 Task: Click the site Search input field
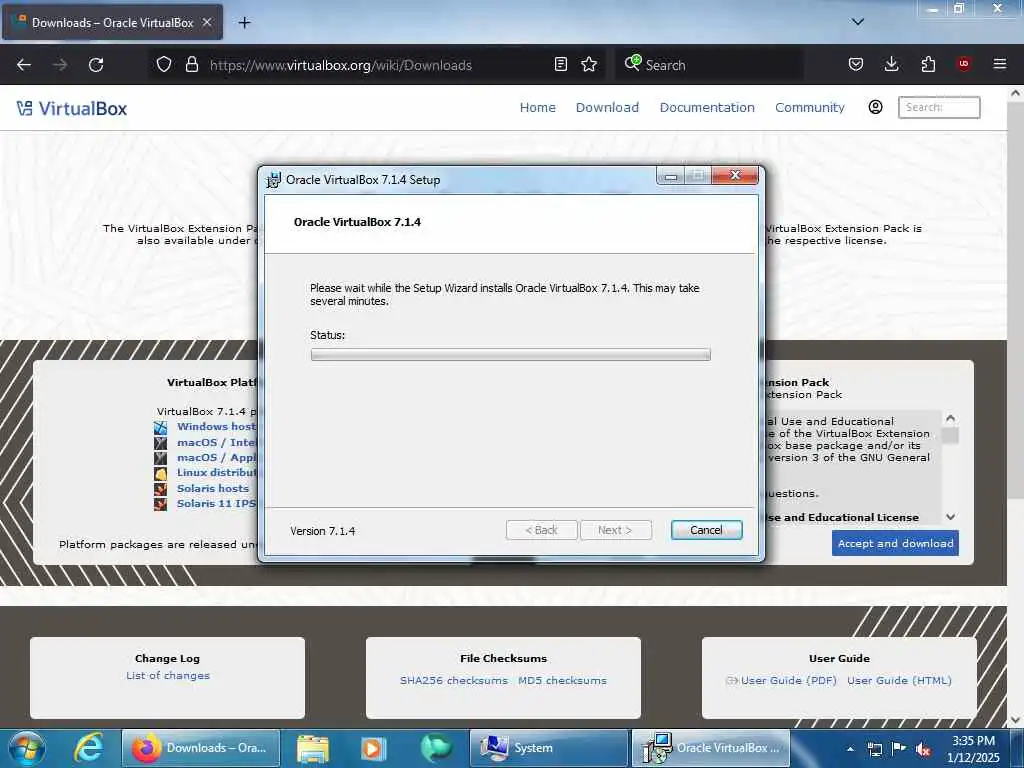(x=939, y=107)
